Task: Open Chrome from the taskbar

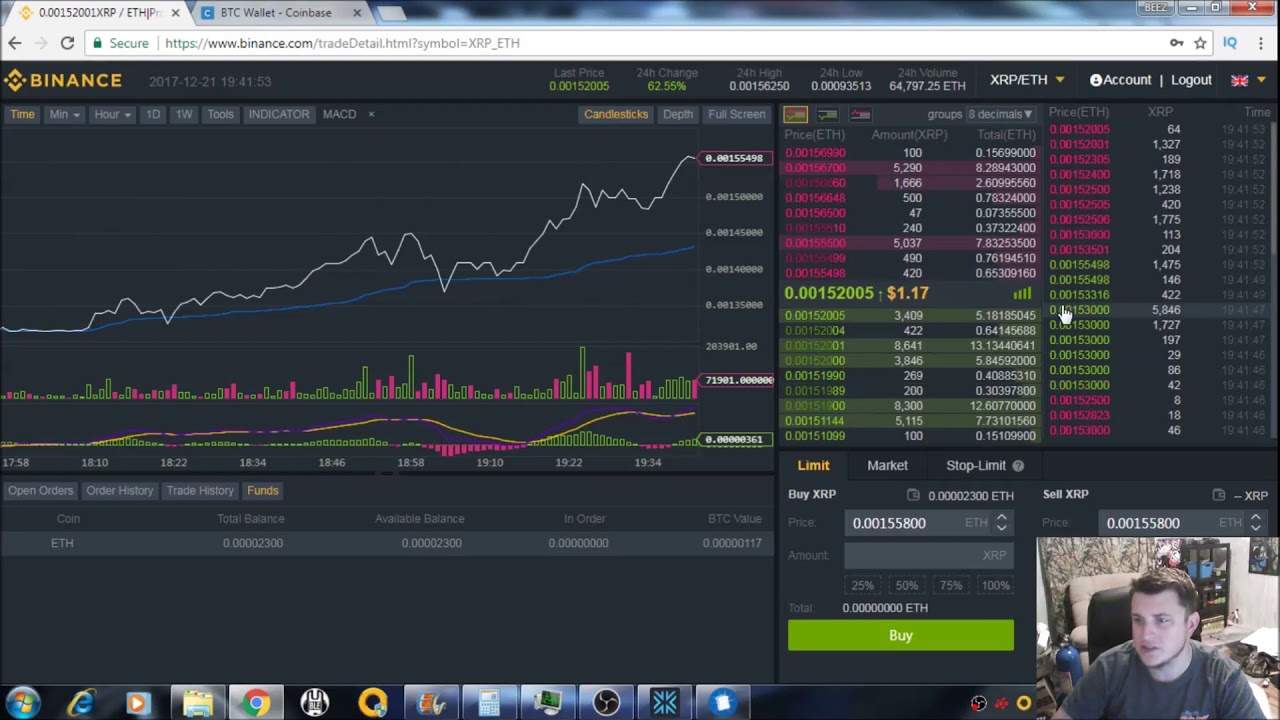Action: click(x=256, y=702)
